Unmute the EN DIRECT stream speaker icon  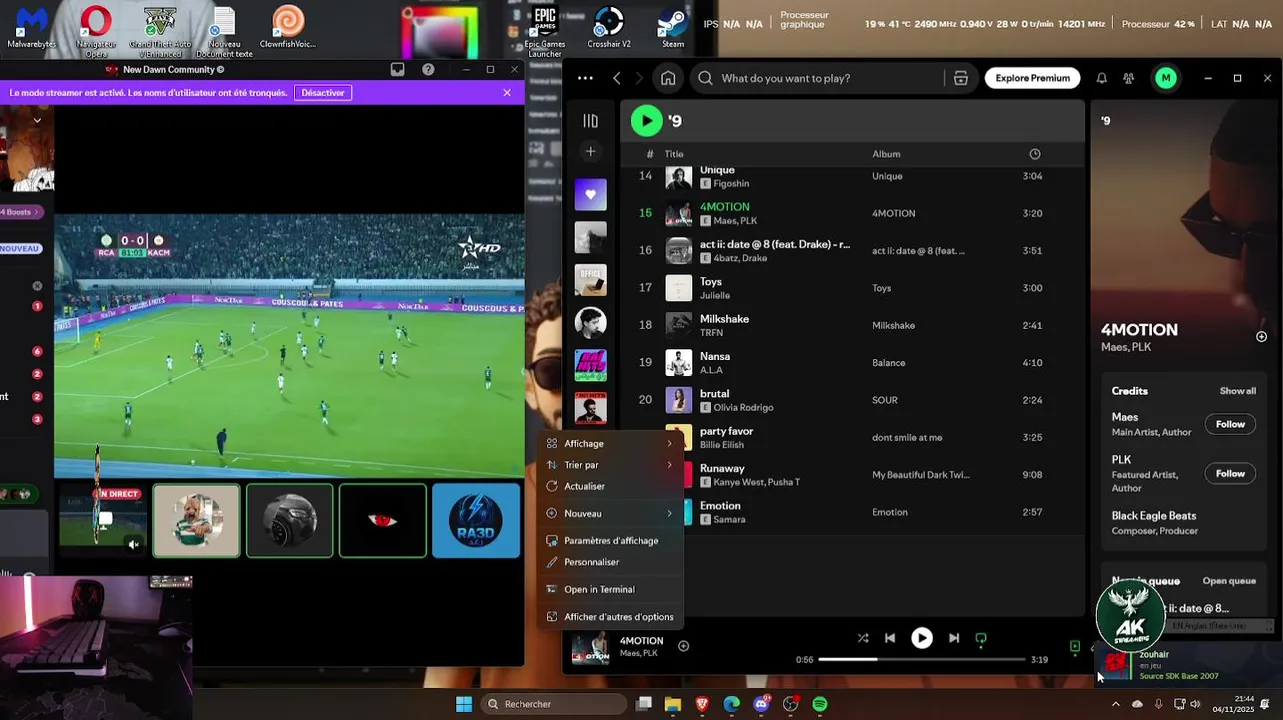tap(133, 544)
